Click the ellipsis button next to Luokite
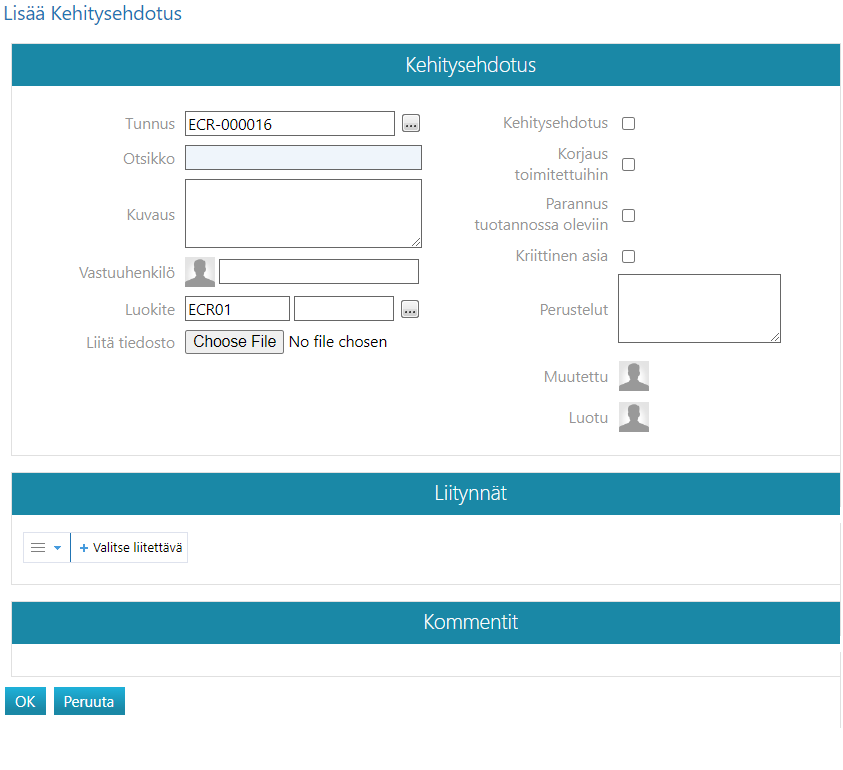This screenshot has width=843, height=770. tap(410, 309)
